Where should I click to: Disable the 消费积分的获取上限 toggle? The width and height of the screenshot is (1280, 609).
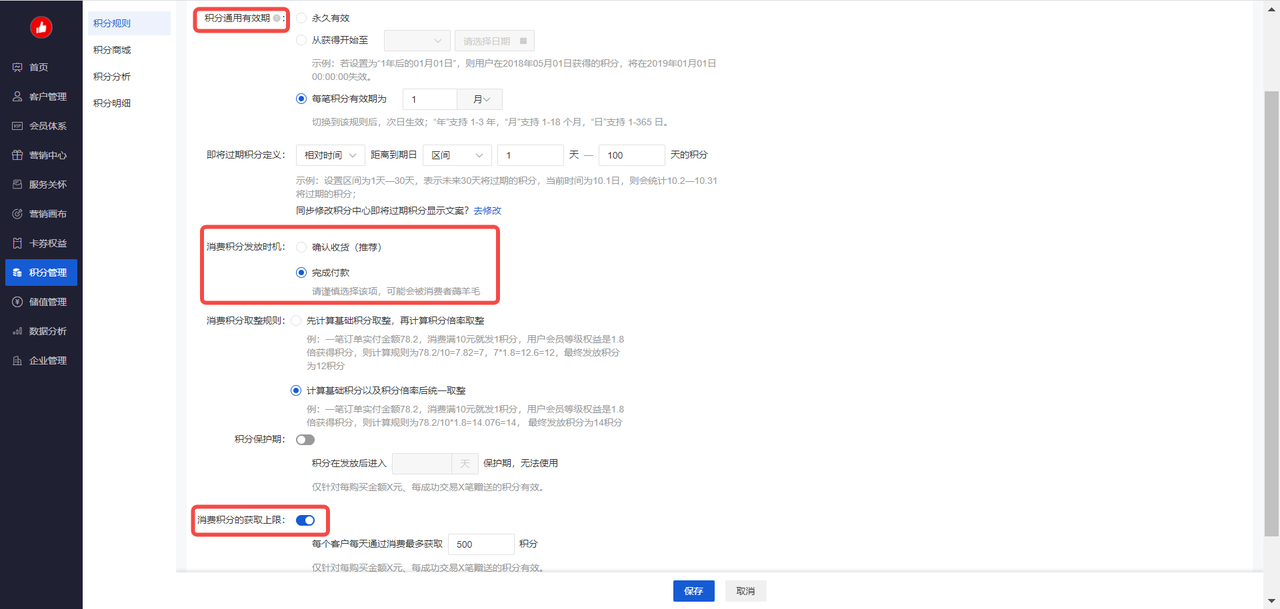tap(305, 520)
